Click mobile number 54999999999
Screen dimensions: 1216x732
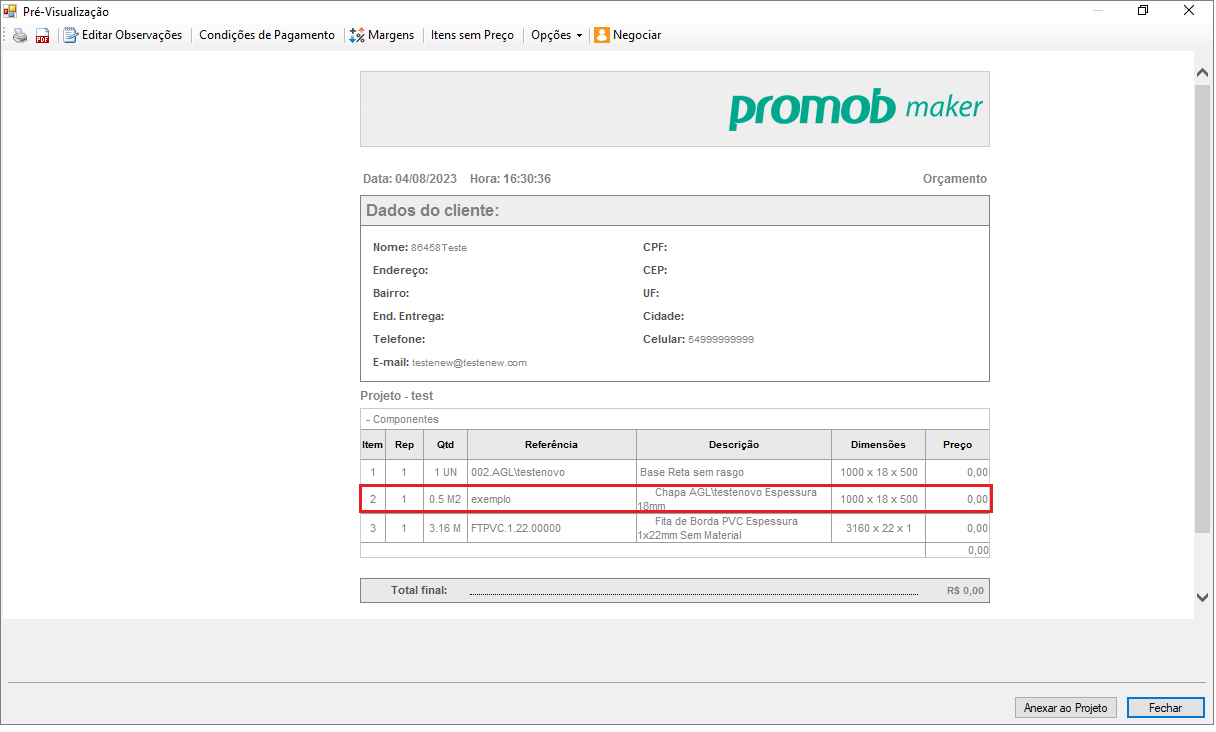pos(721,340)
